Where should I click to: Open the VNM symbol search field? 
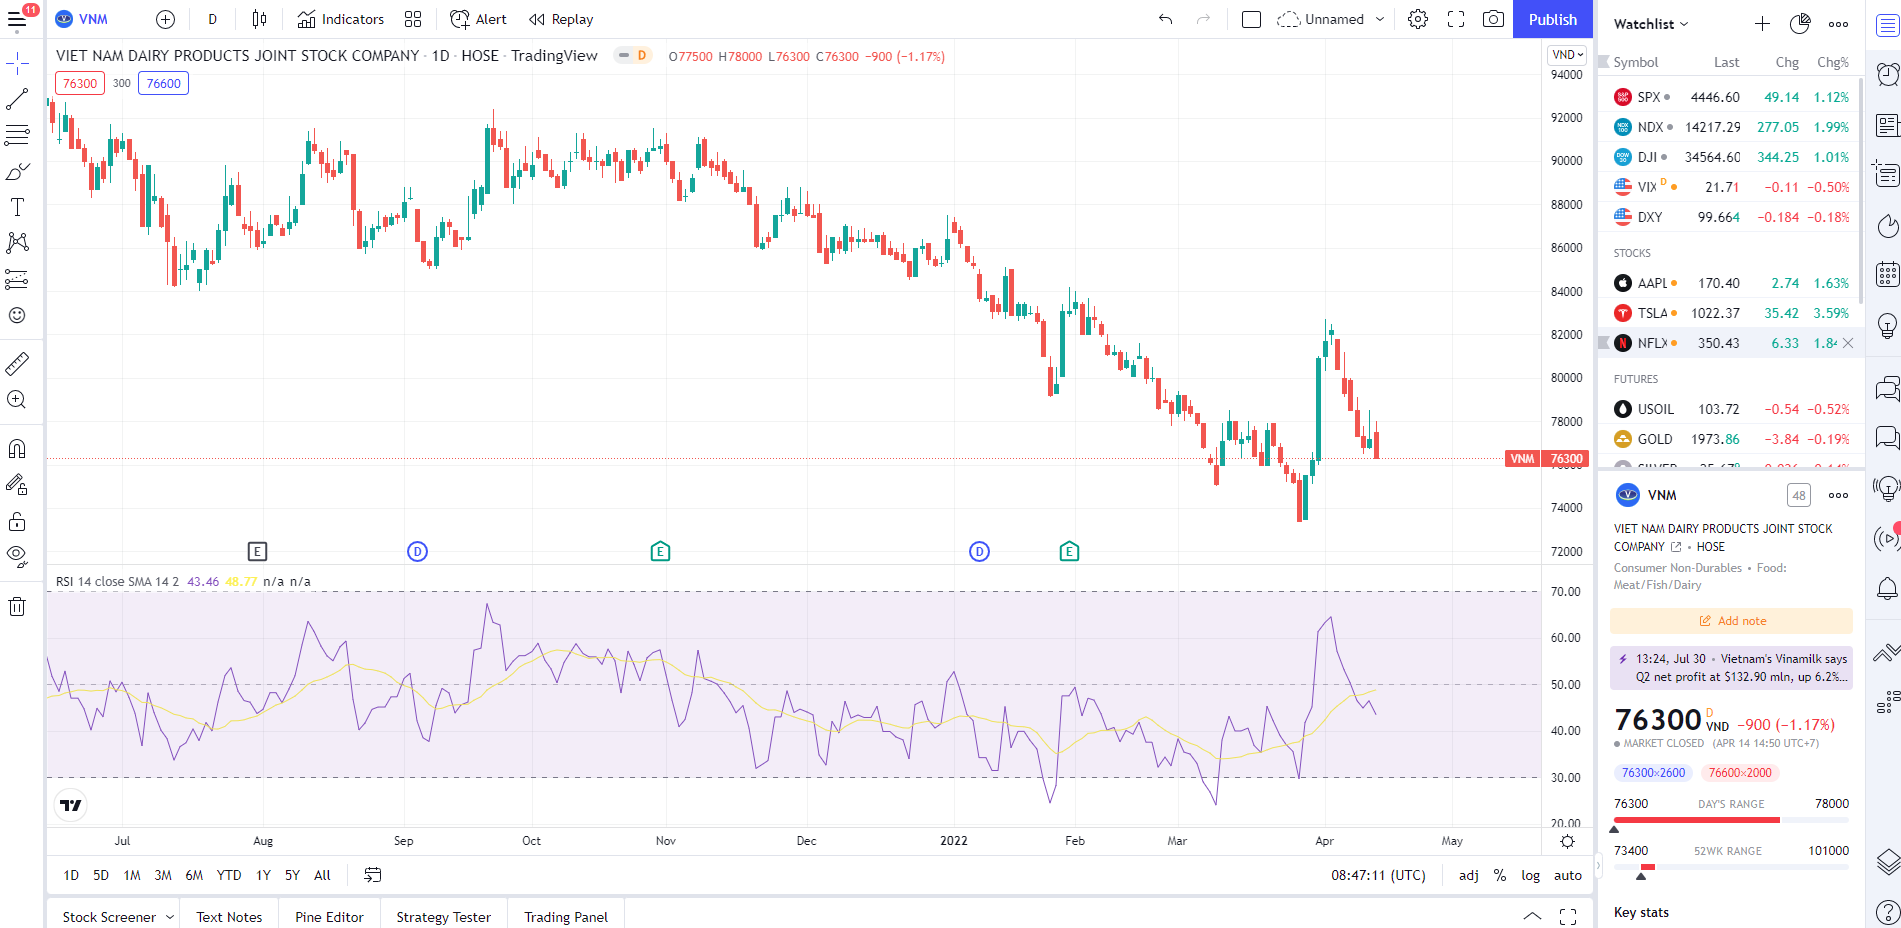[x=93, y=19]
